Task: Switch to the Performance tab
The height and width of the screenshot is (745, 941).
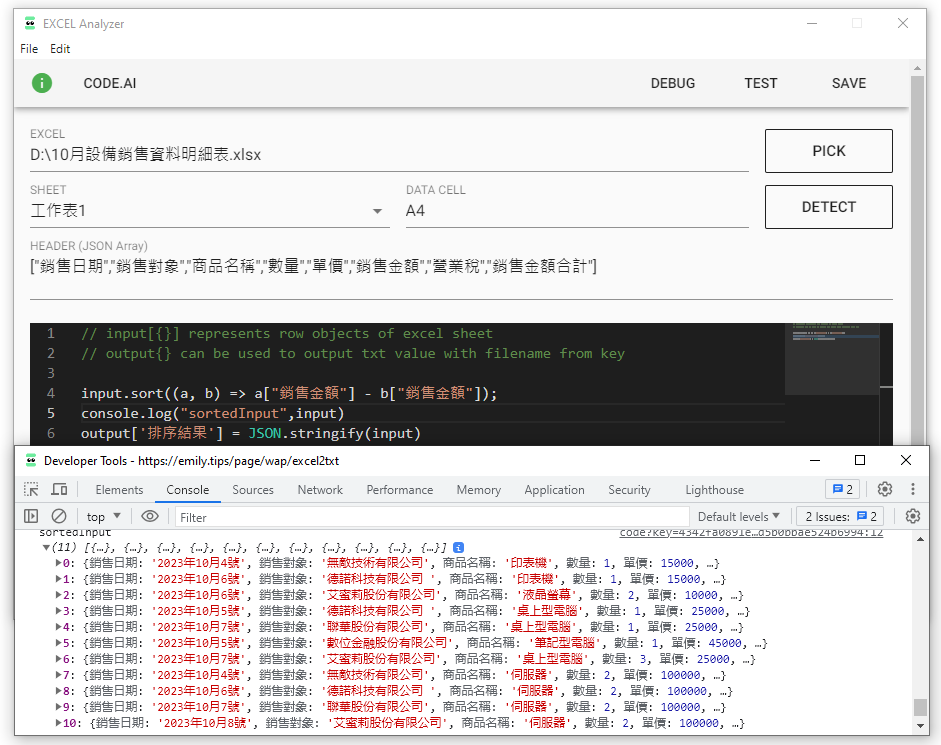Action: coord(400,490)
